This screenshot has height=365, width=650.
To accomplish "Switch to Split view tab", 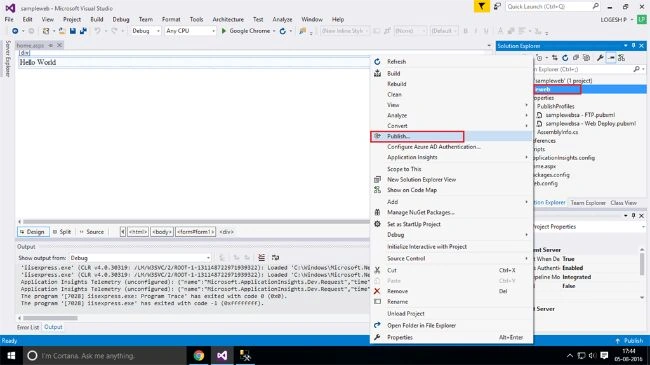I will tap(62, 232).
